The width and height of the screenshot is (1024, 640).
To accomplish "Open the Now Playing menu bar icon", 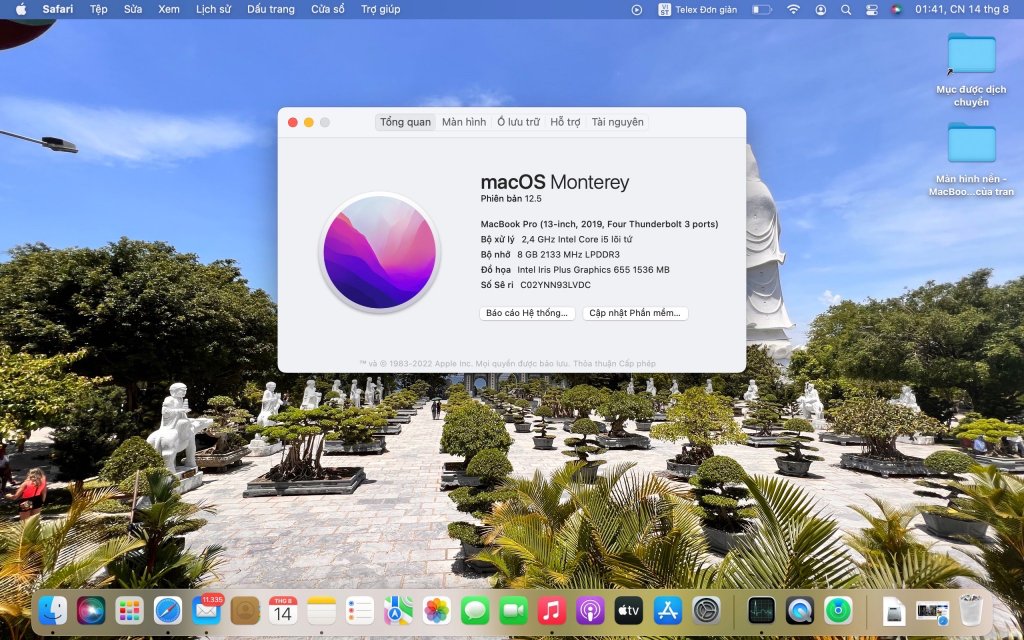I will point(637,9).
